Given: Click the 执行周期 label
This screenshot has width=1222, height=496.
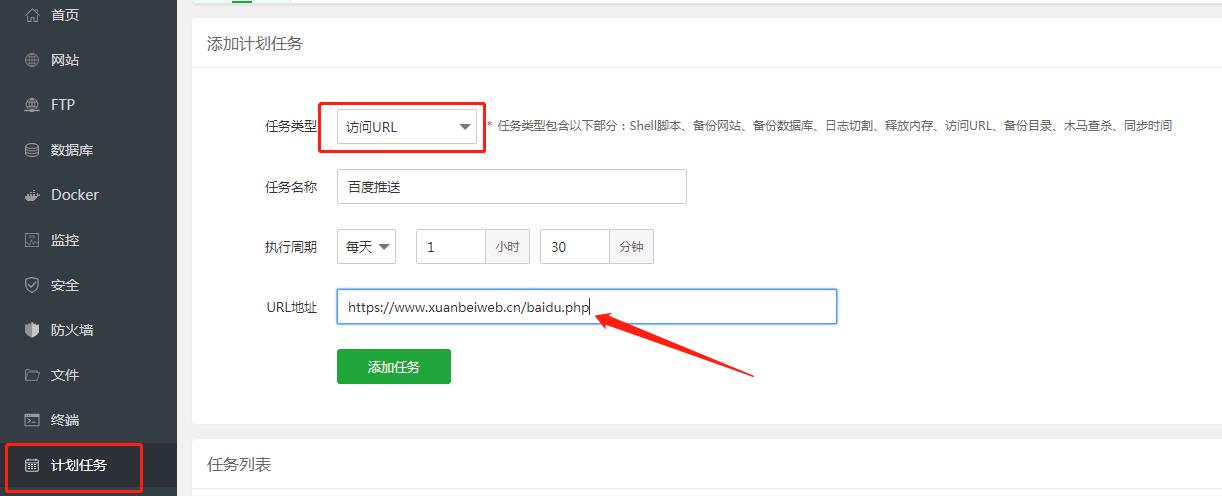Looking at the screenshot, I should [291, 247].
